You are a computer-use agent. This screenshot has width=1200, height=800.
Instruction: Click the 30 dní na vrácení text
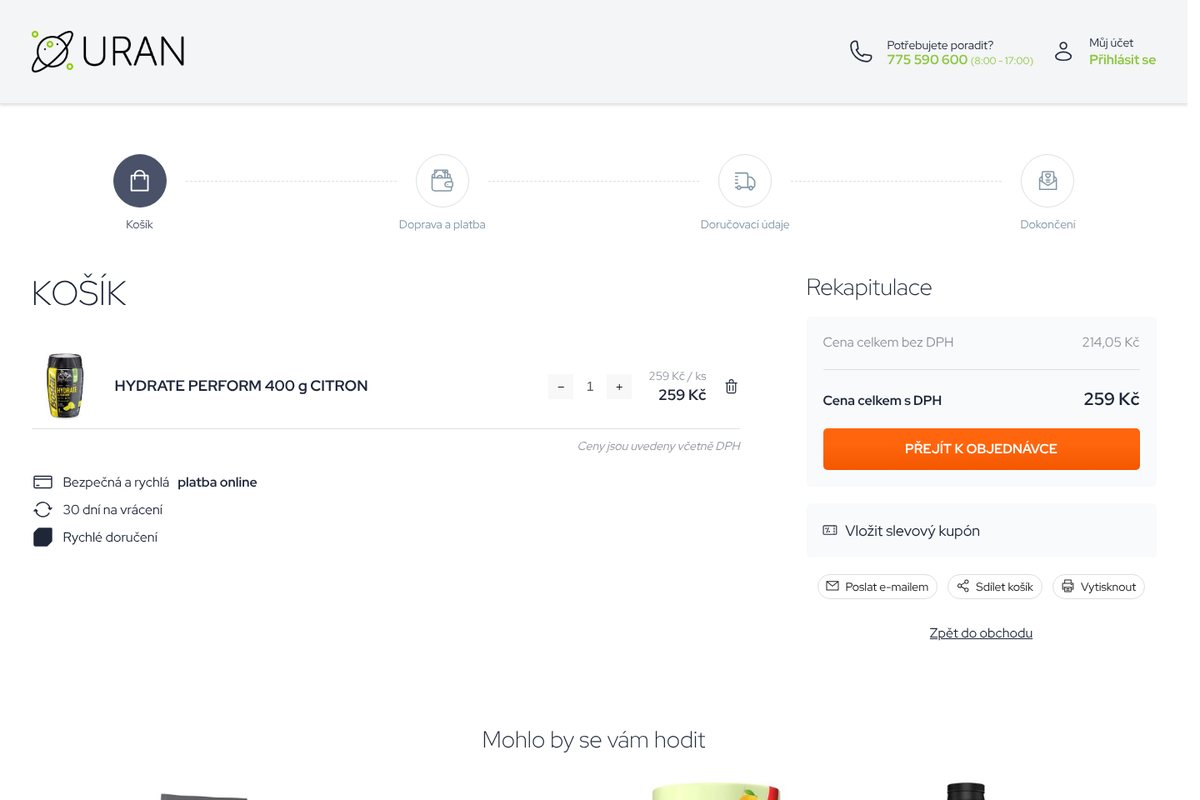(x=113, y=510)
